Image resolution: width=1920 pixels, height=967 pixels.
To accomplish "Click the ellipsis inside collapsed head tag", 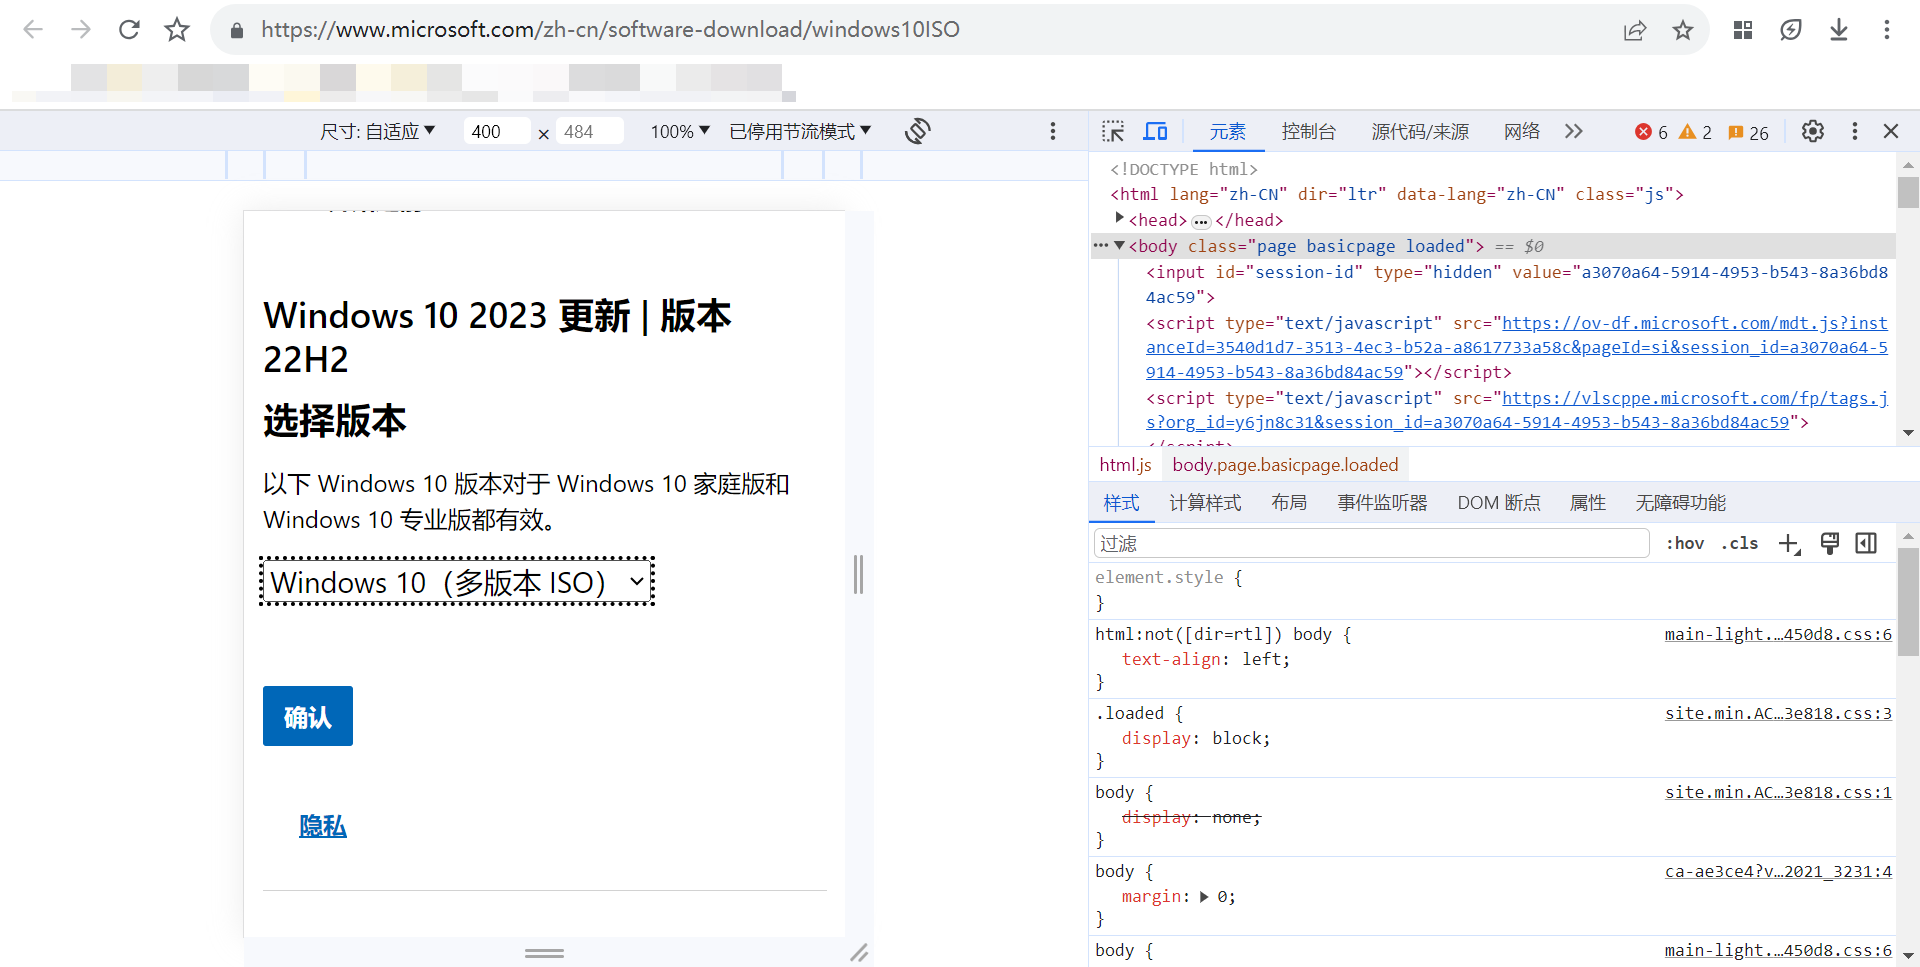I will [1201, 221].
